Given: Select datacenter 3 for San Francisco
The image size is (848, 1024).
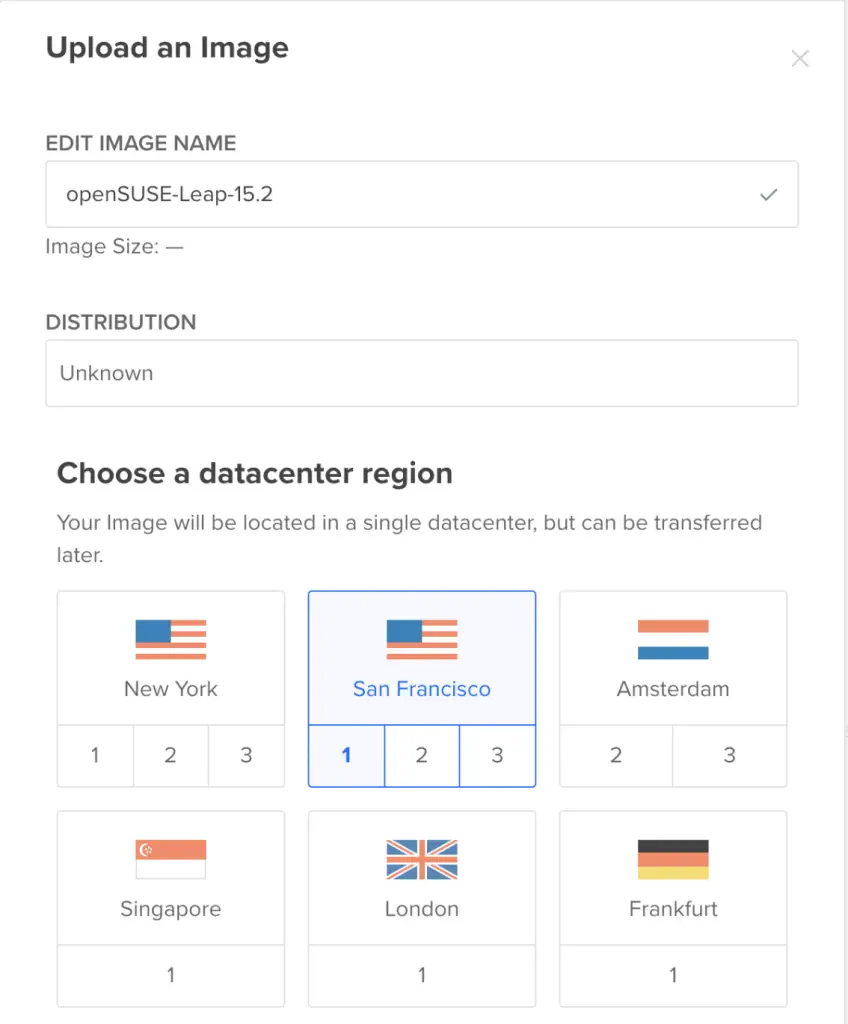Looking at the screenshot, I should (x=497, y=756).
